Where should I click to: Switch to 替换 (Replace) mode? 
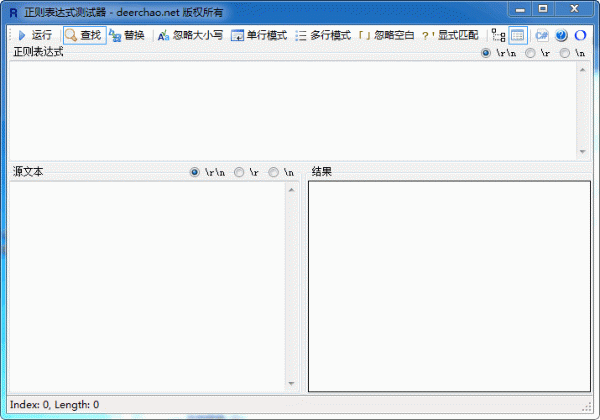click(x=127, y=35)
